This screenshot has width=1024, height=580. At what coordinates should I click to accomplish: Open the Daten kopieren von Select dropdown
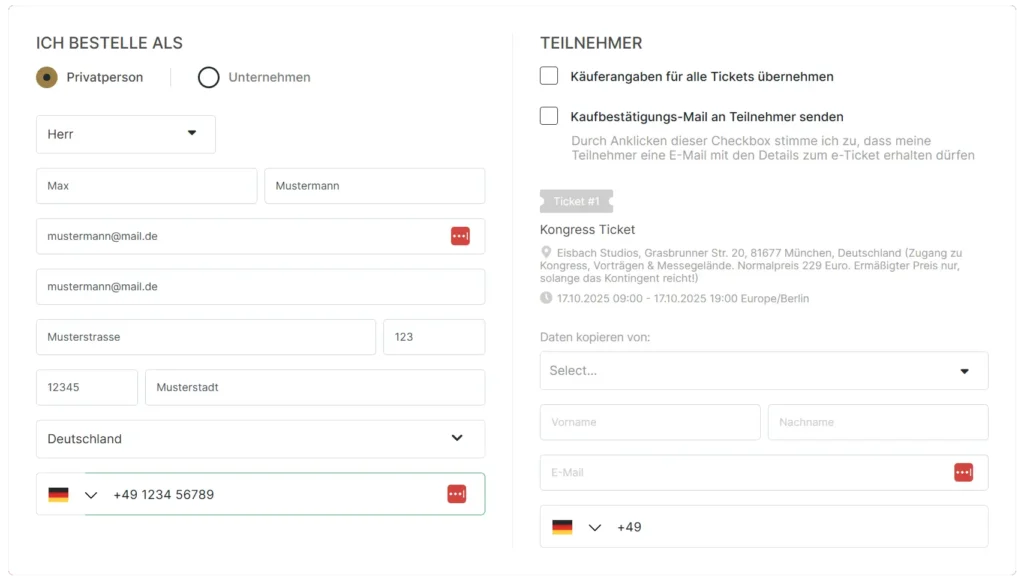point(763,370)
